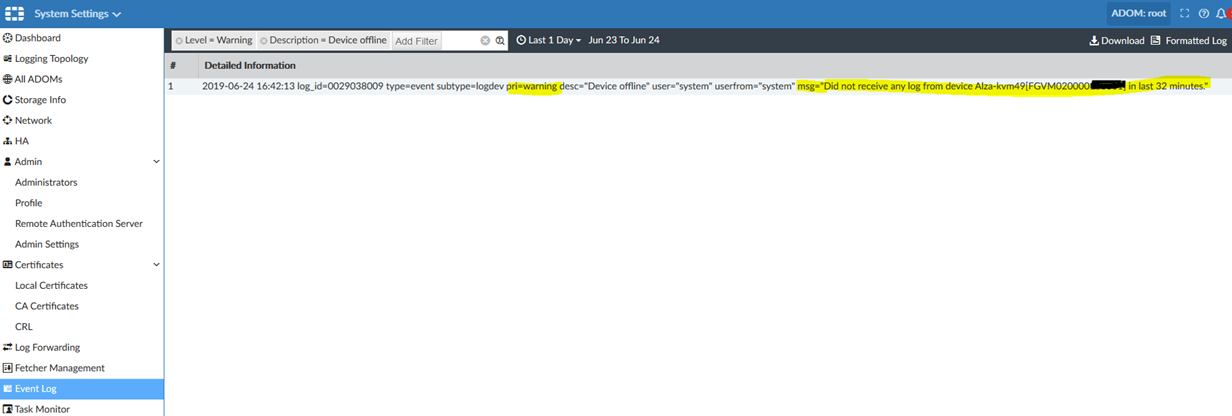1232x416 pixels.
Task: Click the ADOM: root button
Action: (1139, 14)
